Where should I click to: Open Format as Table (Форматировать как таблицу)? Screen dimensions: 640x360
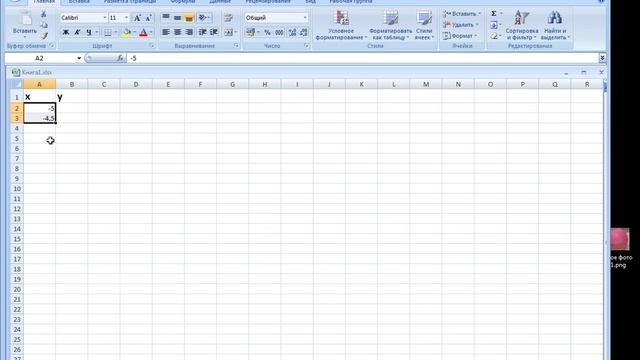pyautogui.click(x=391, y=25)
